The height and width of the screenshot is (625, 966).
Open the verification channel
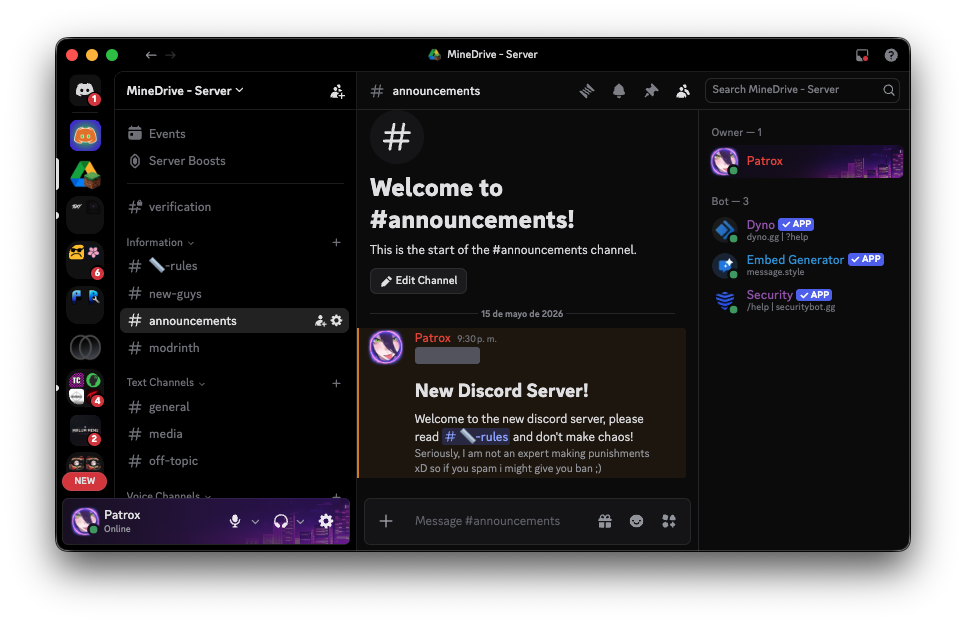(x=234, y=207)
